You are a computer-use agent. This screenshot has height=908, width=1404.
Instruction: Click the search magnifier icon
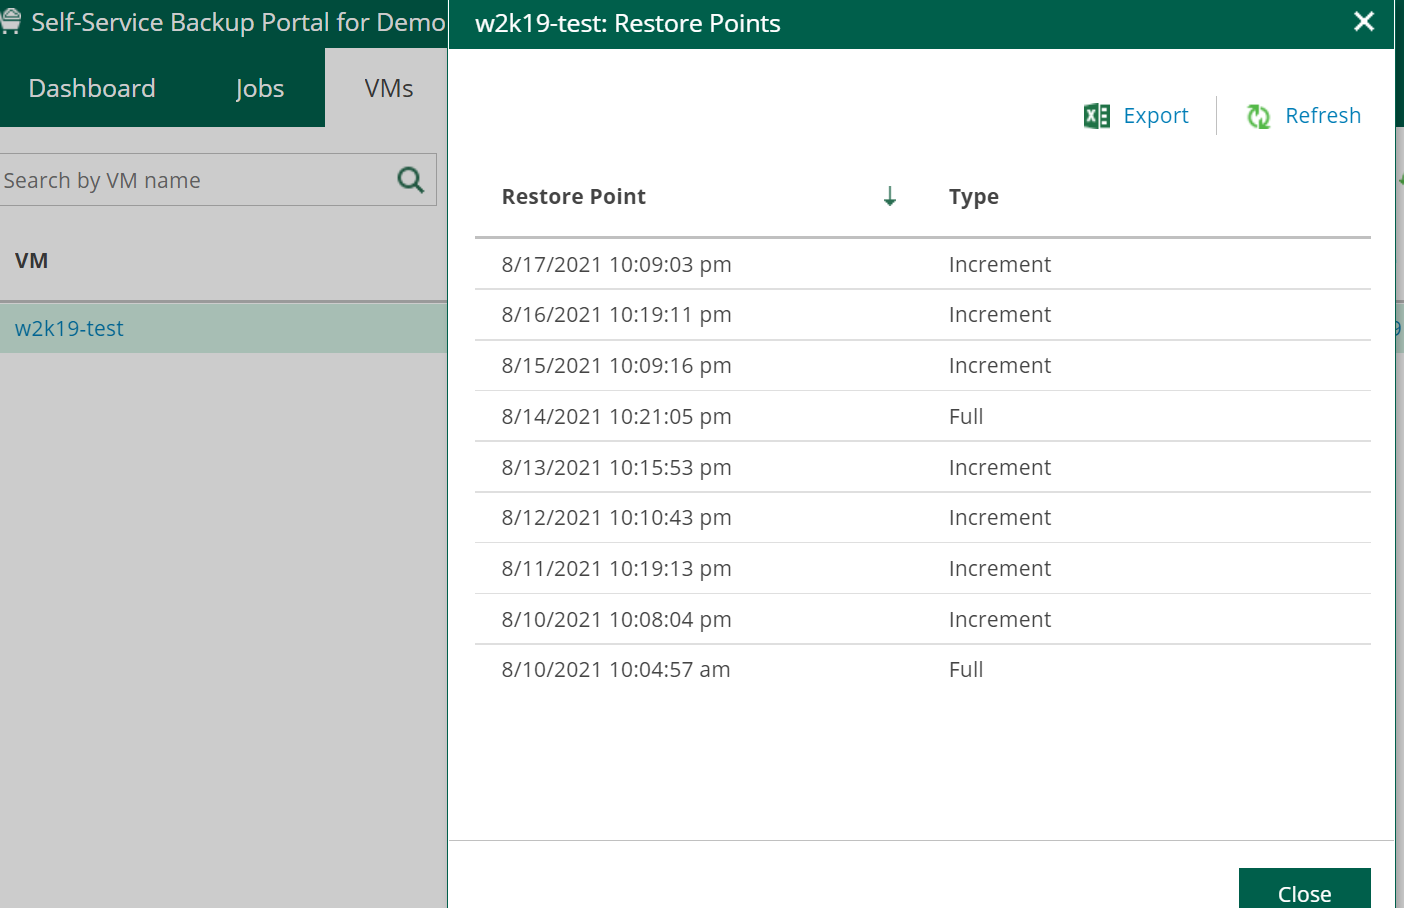[411, 180]
